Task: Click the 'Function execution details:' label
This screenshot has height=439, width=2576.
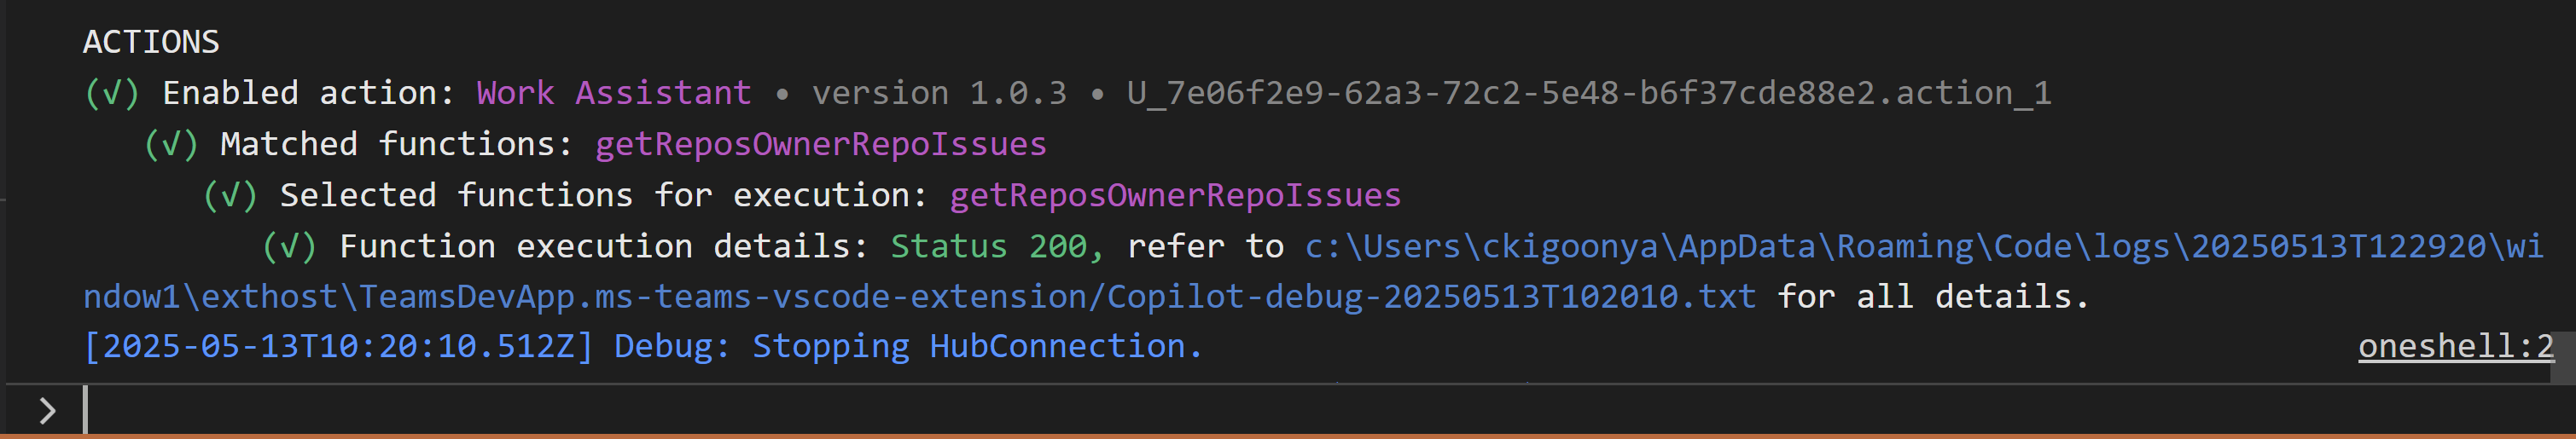Action: (604, 246)
